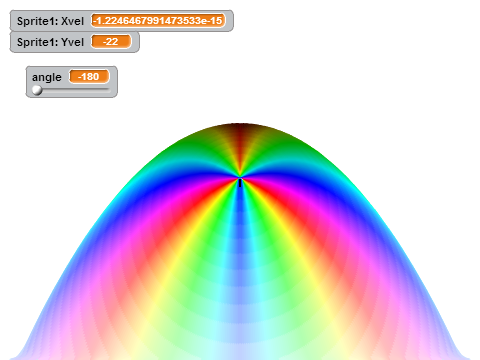The height and width of the screenshot is (360, 480).
Task: Select the Xvel value readout ending in e-15
Action: pyautogui.click(x=158, y=21)
